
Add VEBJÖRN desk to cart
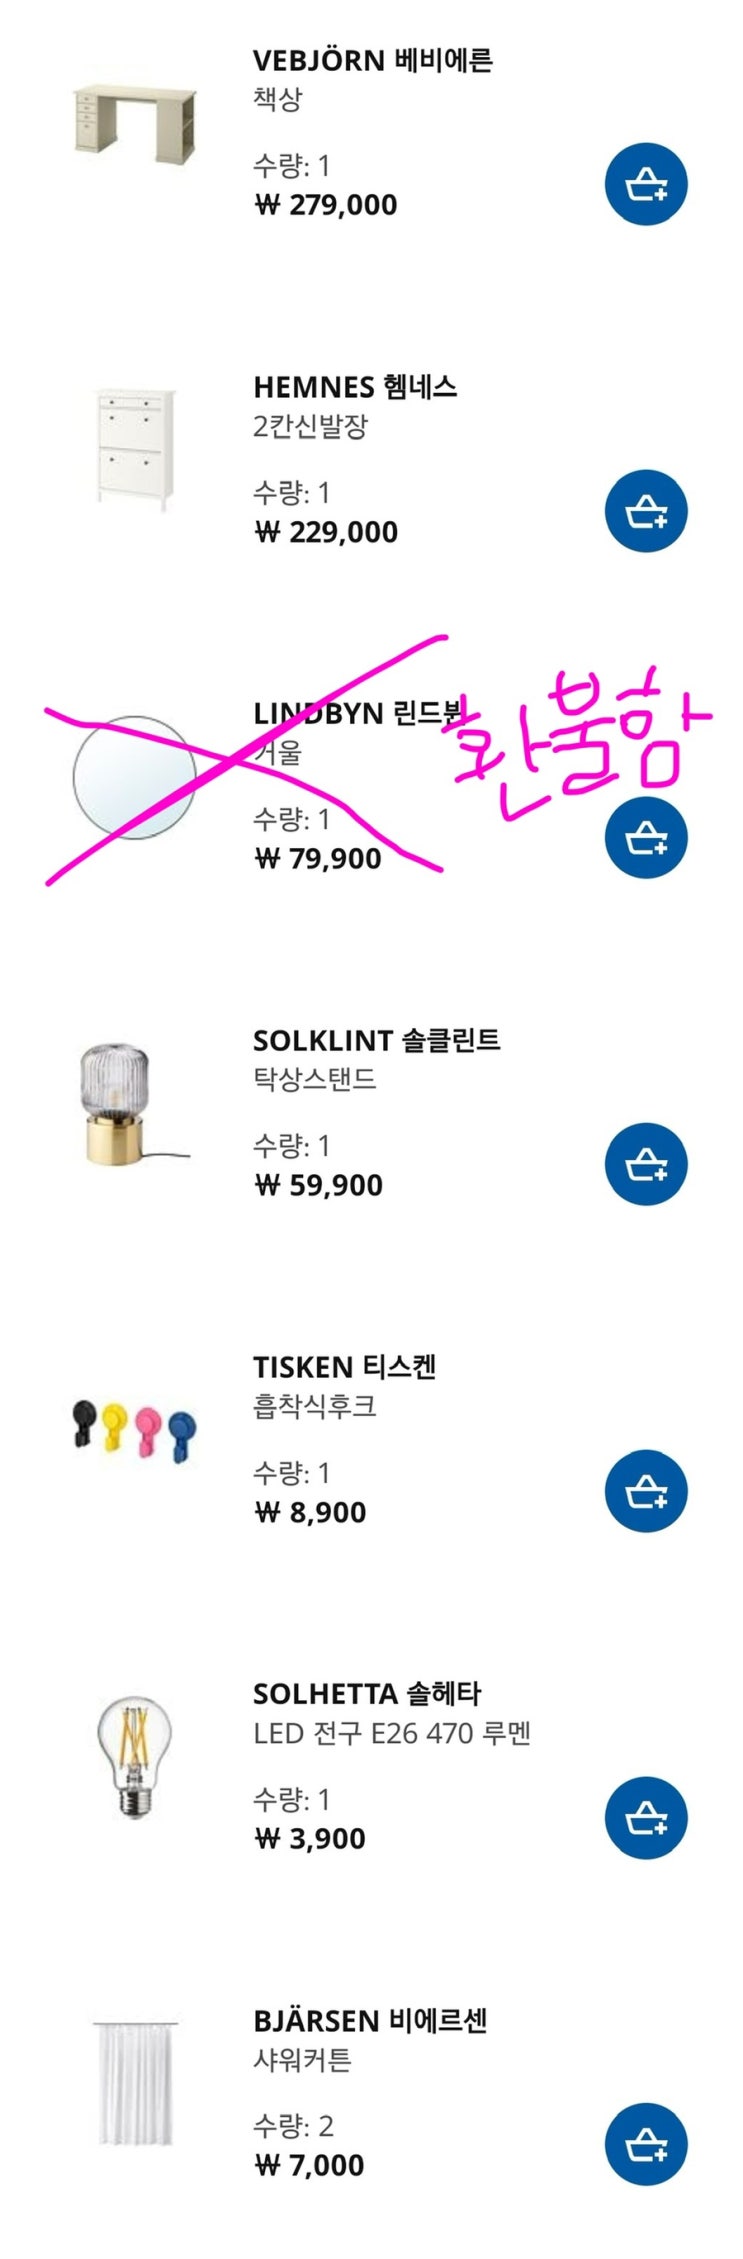(646, 184)
